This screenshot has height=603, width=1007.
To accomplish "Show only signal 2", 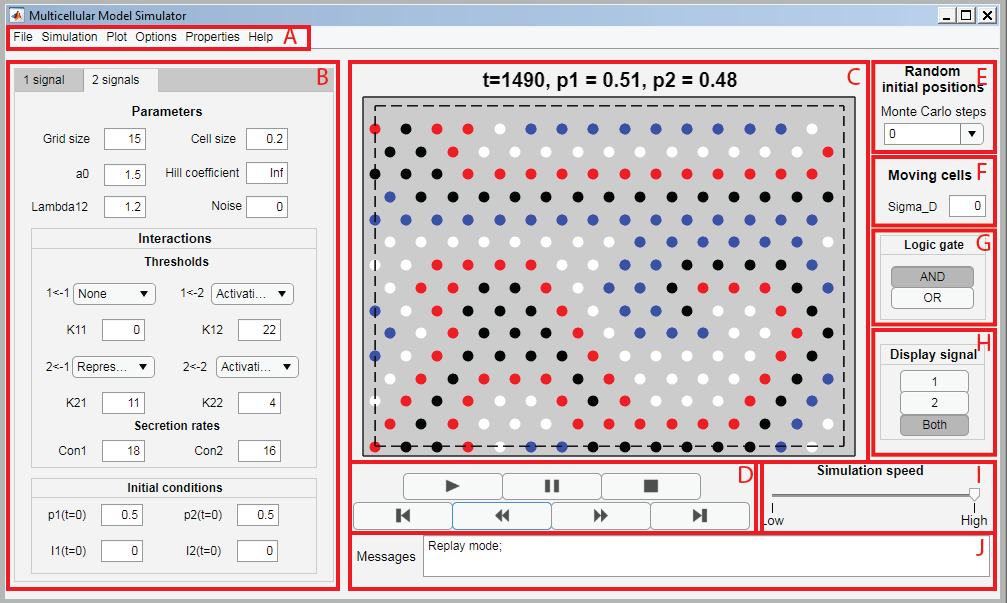I will pos(934,403).
